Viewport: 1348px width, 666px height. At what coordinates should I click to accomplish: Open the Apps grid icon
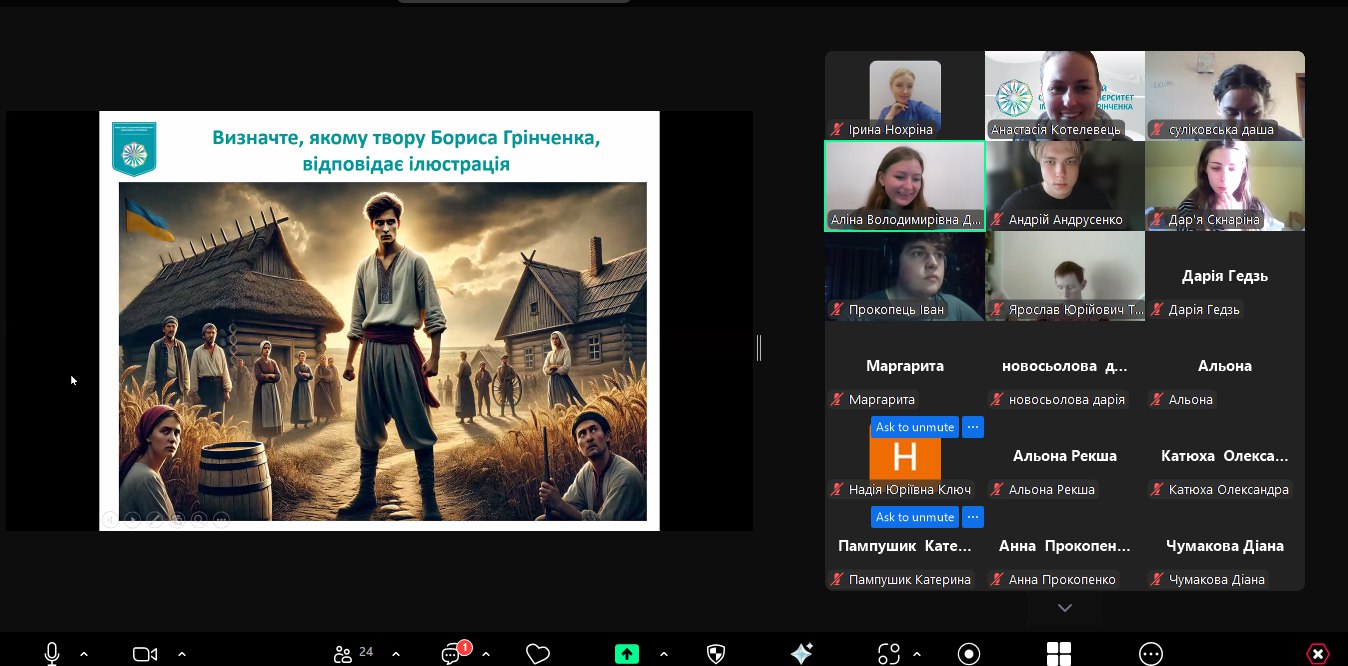point(1059,654)
